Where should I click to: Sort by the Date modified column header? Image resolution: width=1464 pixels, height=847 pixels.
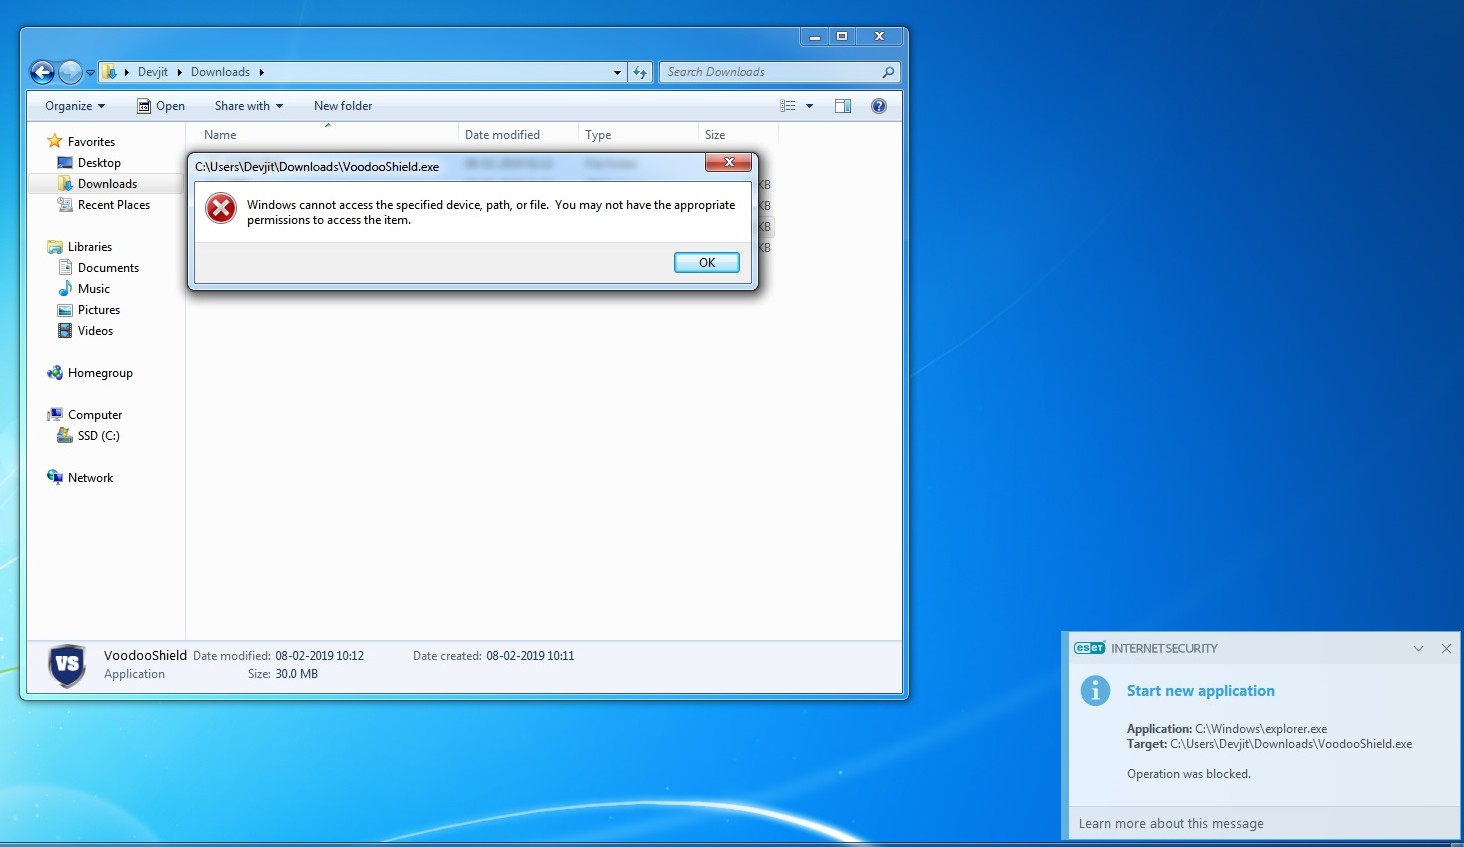(x=502, y=135)
